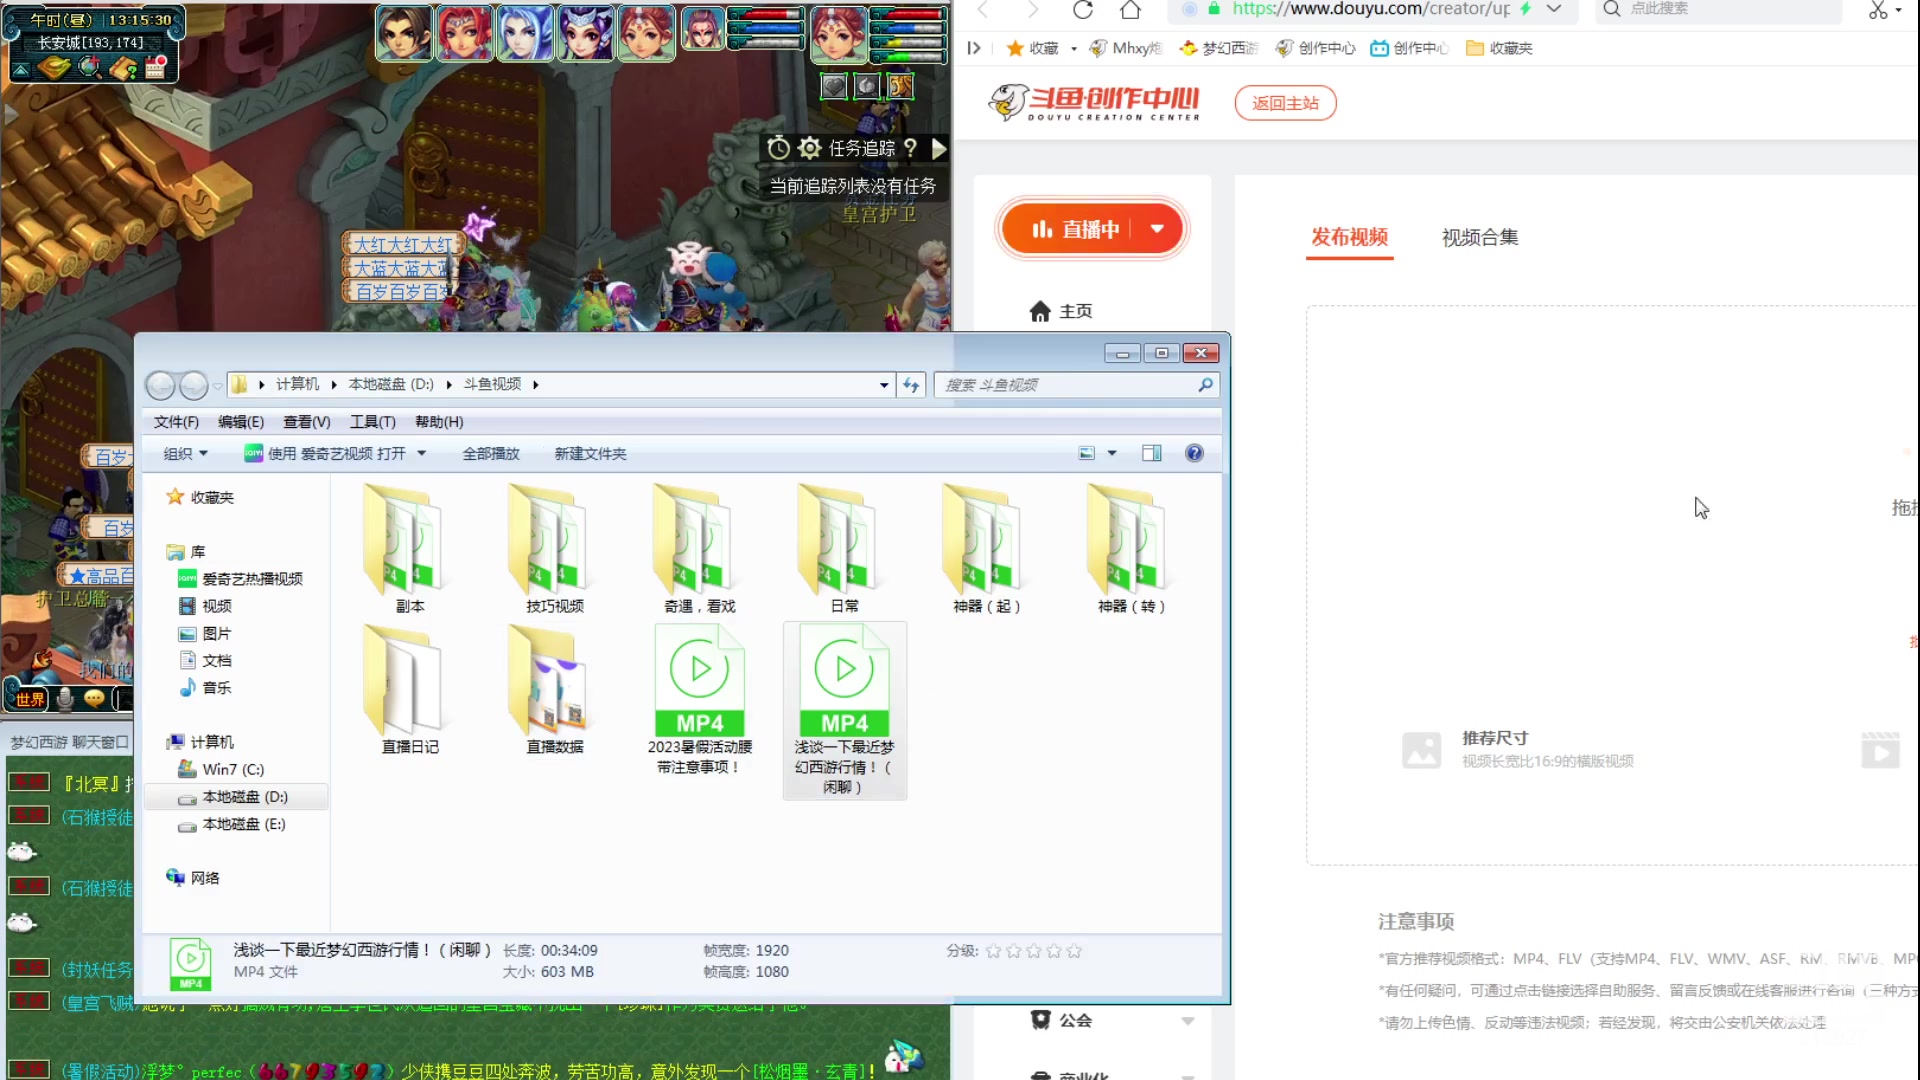Click the golden buff status icon in game
1920x1080 pixels.
(900, 86)
